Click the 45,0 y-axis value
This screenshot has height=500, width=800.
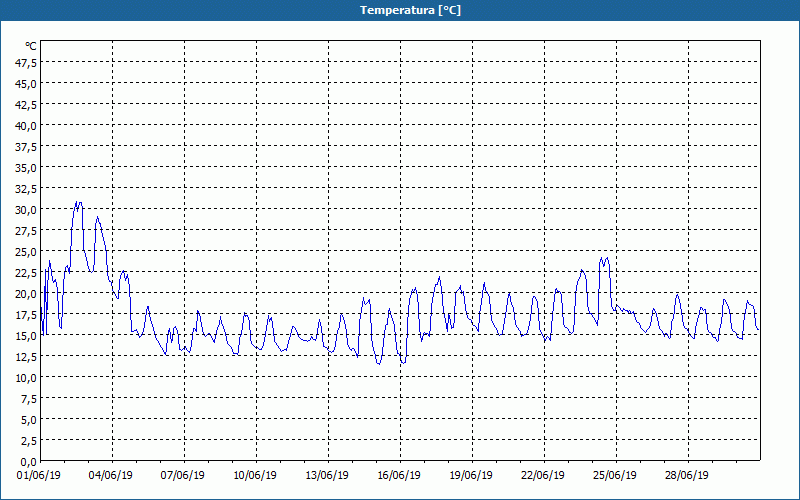[x=26, y=84]
